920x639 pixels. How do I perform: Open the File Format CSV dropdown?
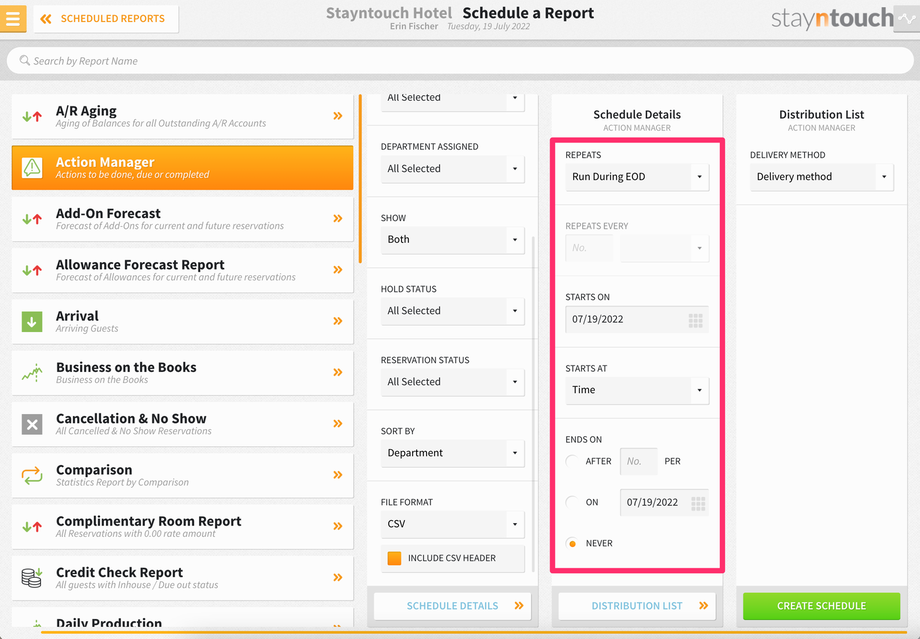point(452,524)
